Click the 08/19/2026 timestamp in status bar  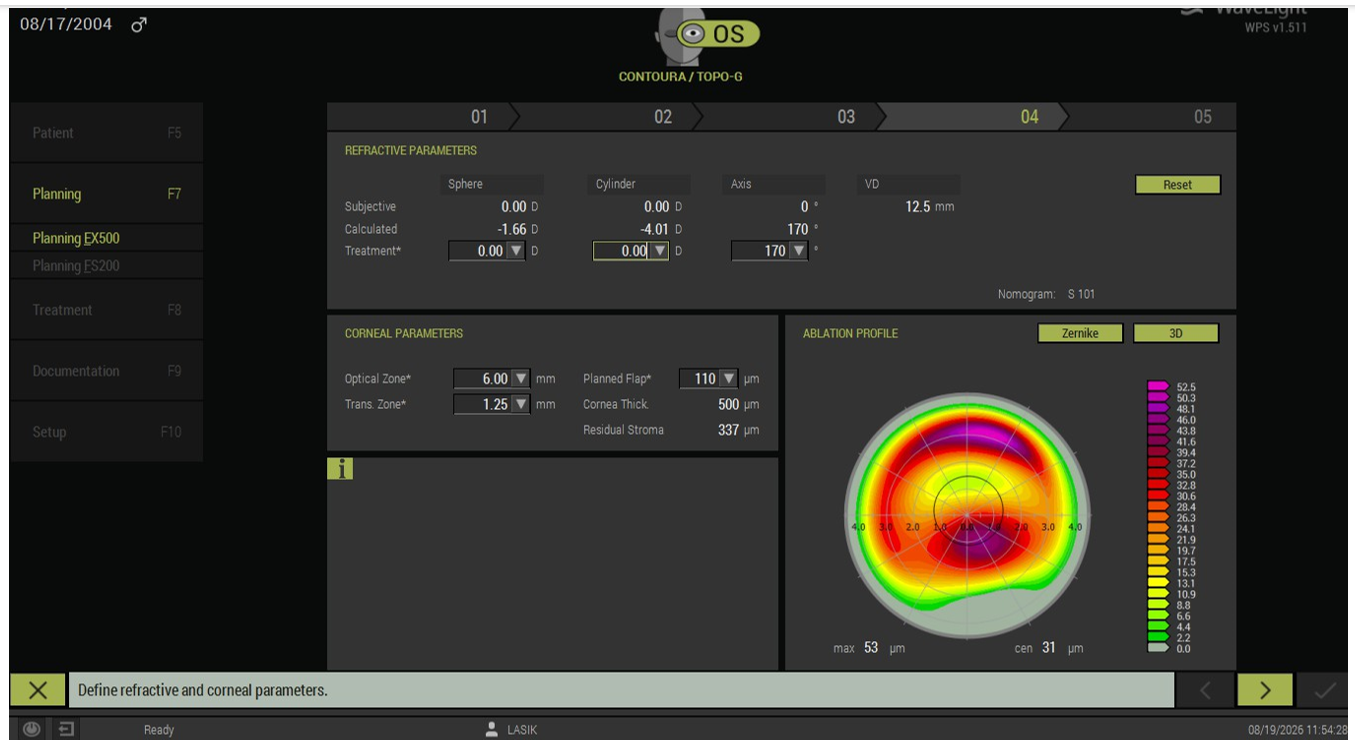point(1297,730)
